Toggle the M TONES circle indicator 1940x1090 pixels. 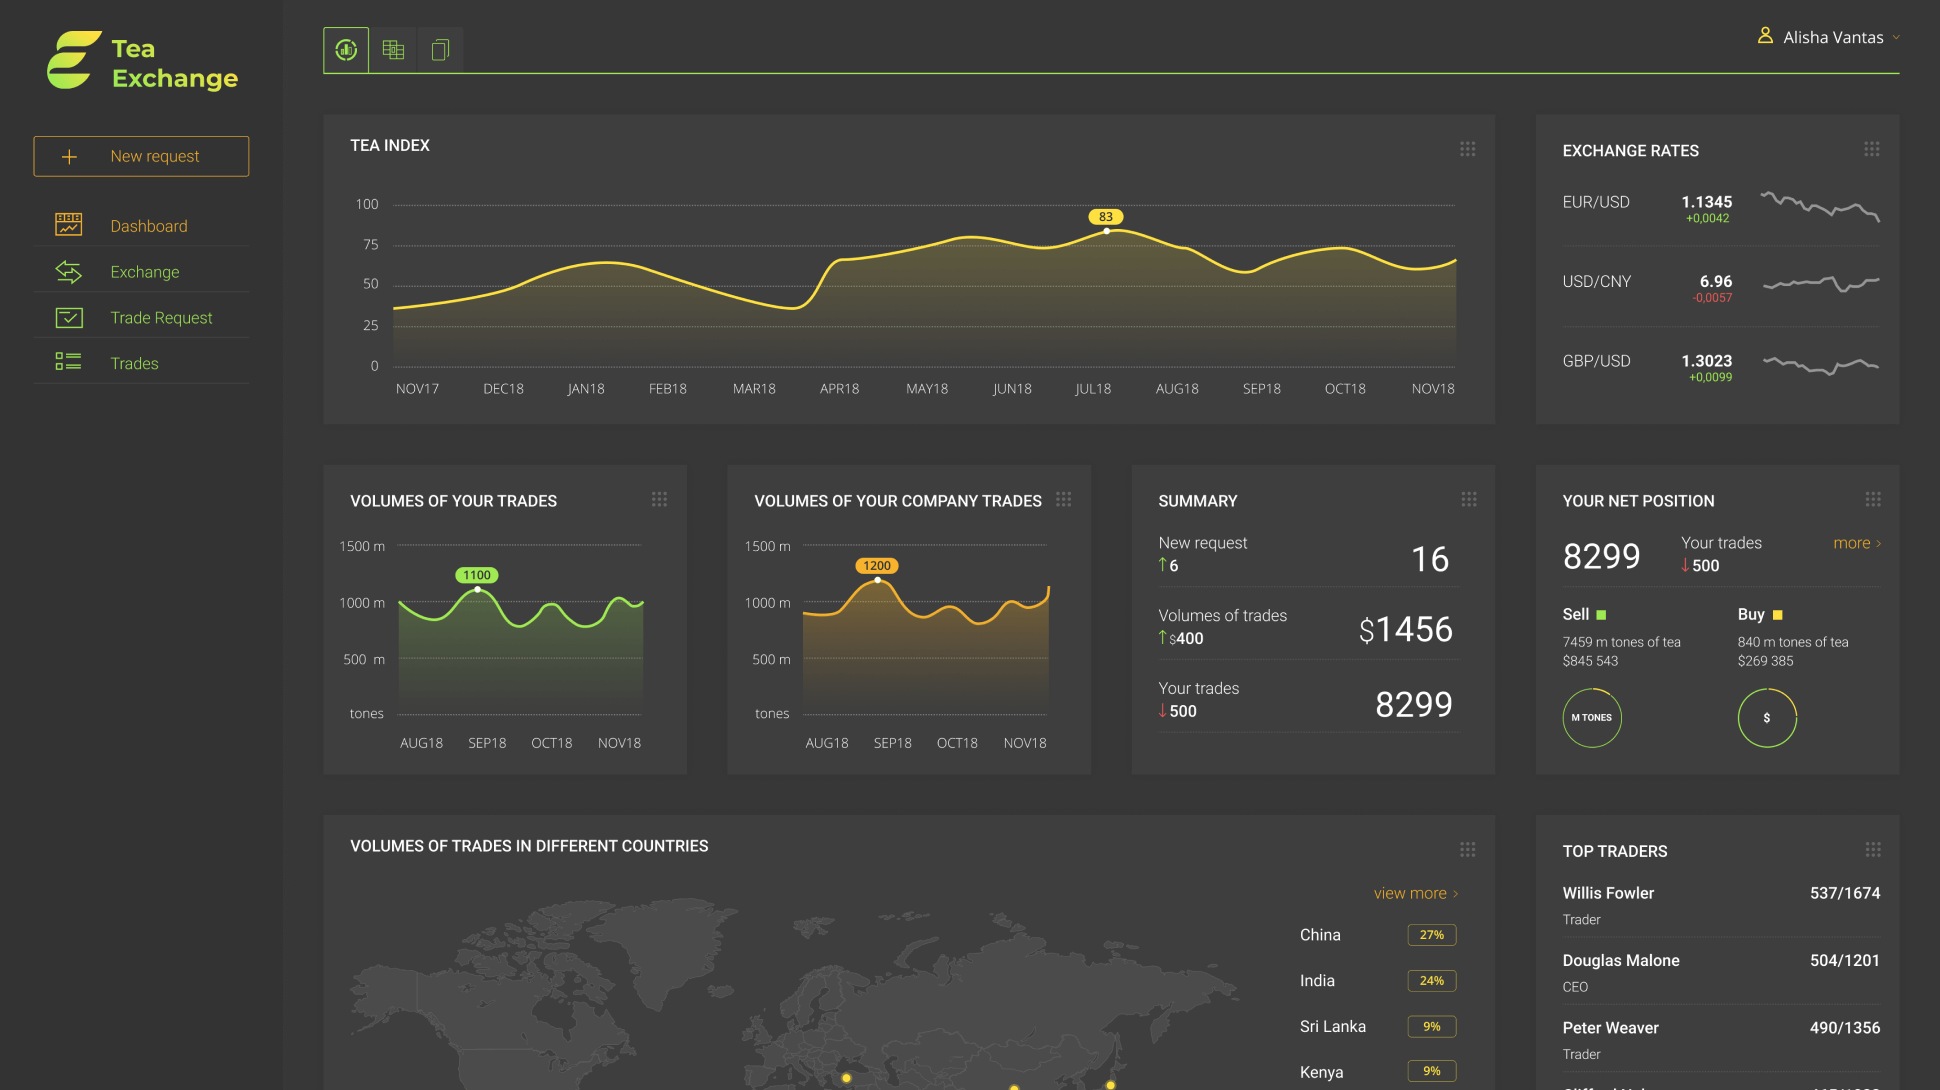[x=1591, y=718]
